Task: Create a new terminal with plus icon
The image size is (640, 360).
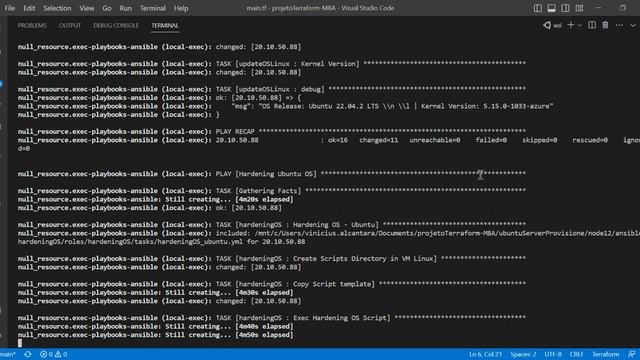Action: [571, 25]
